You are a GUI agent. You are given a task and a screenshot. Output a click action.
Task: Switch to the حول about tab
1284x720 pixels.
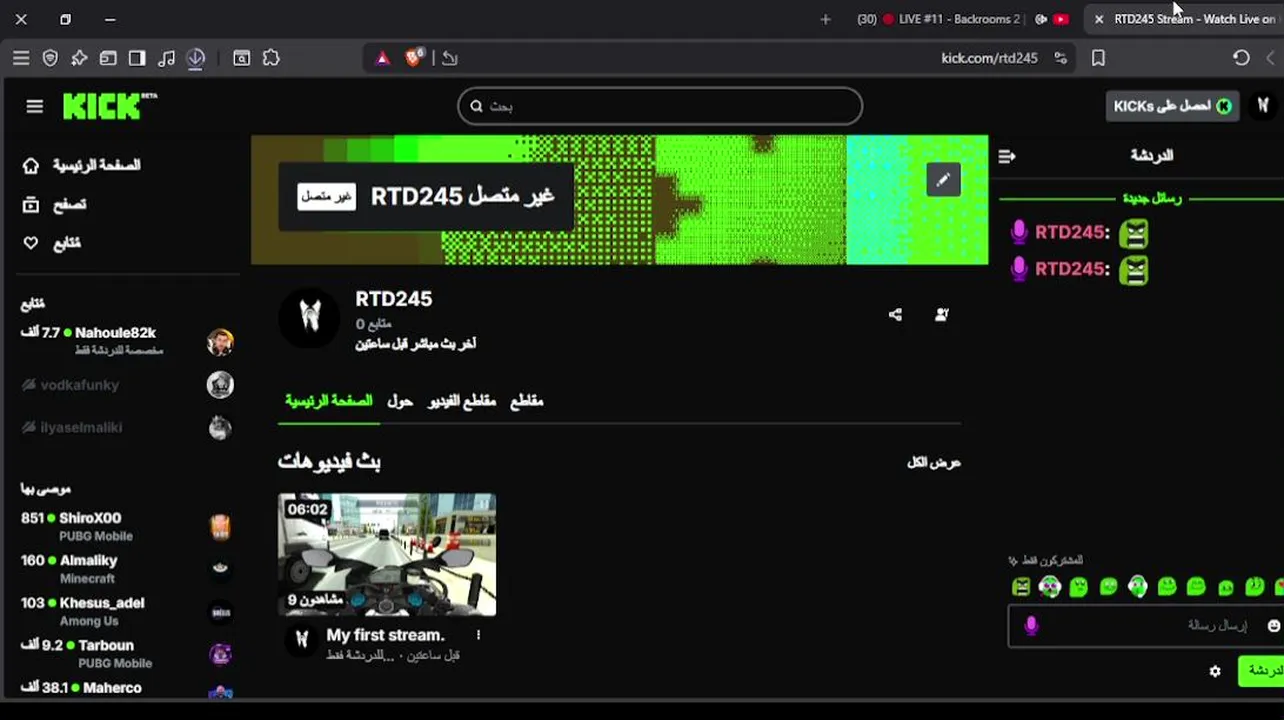click(400, 401)
